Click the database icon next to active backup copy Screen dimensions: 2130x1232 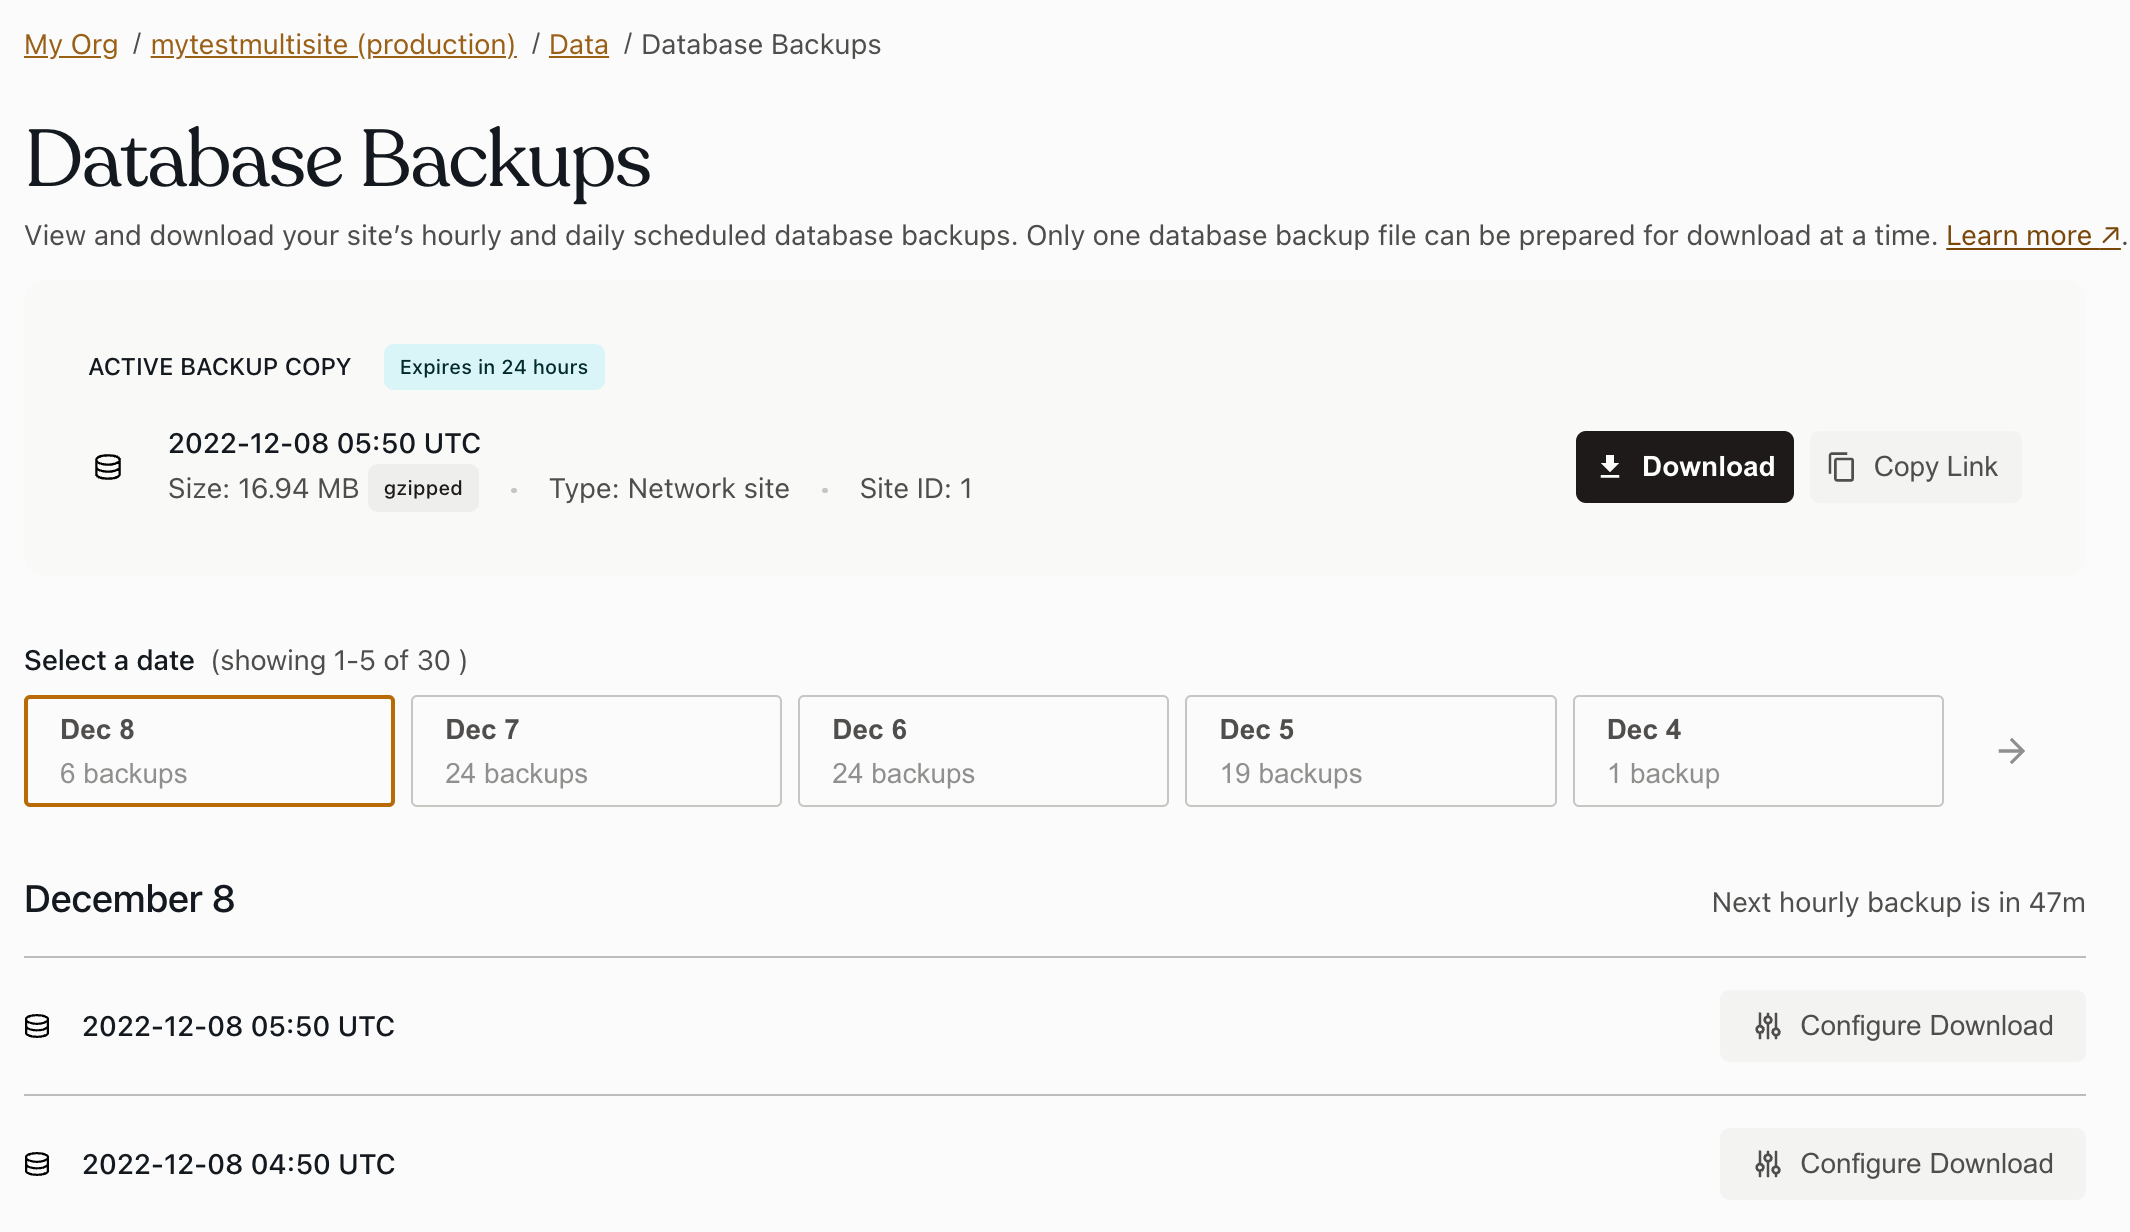pos(108,466)
